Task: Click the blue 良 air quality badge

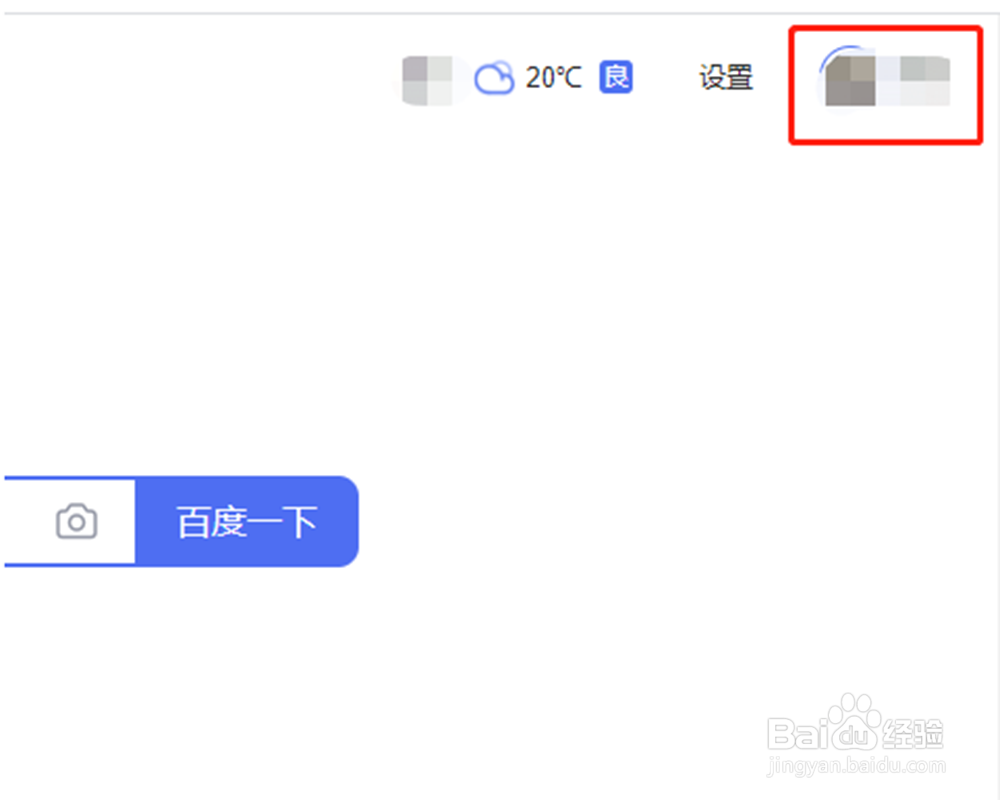Action: pyautogui.click(x=615, y=77)
